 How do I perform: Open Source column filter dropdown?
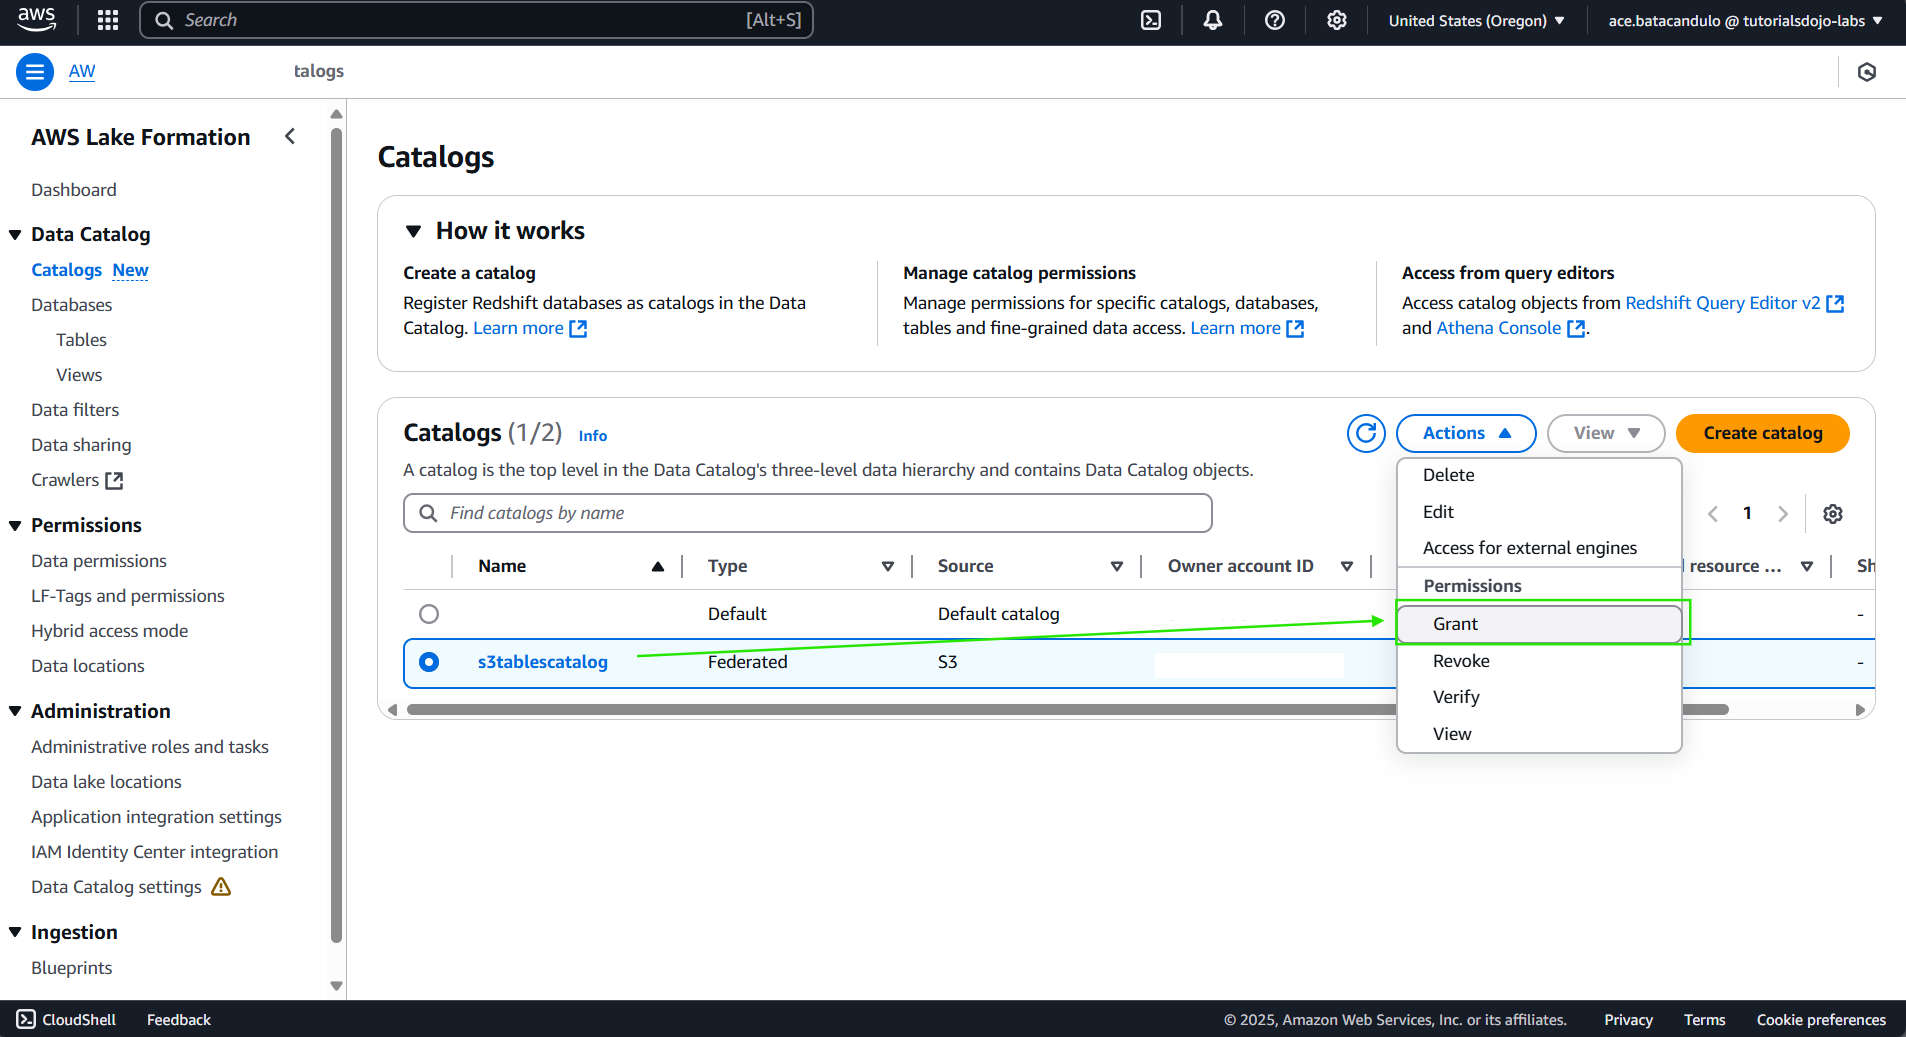1117,567
